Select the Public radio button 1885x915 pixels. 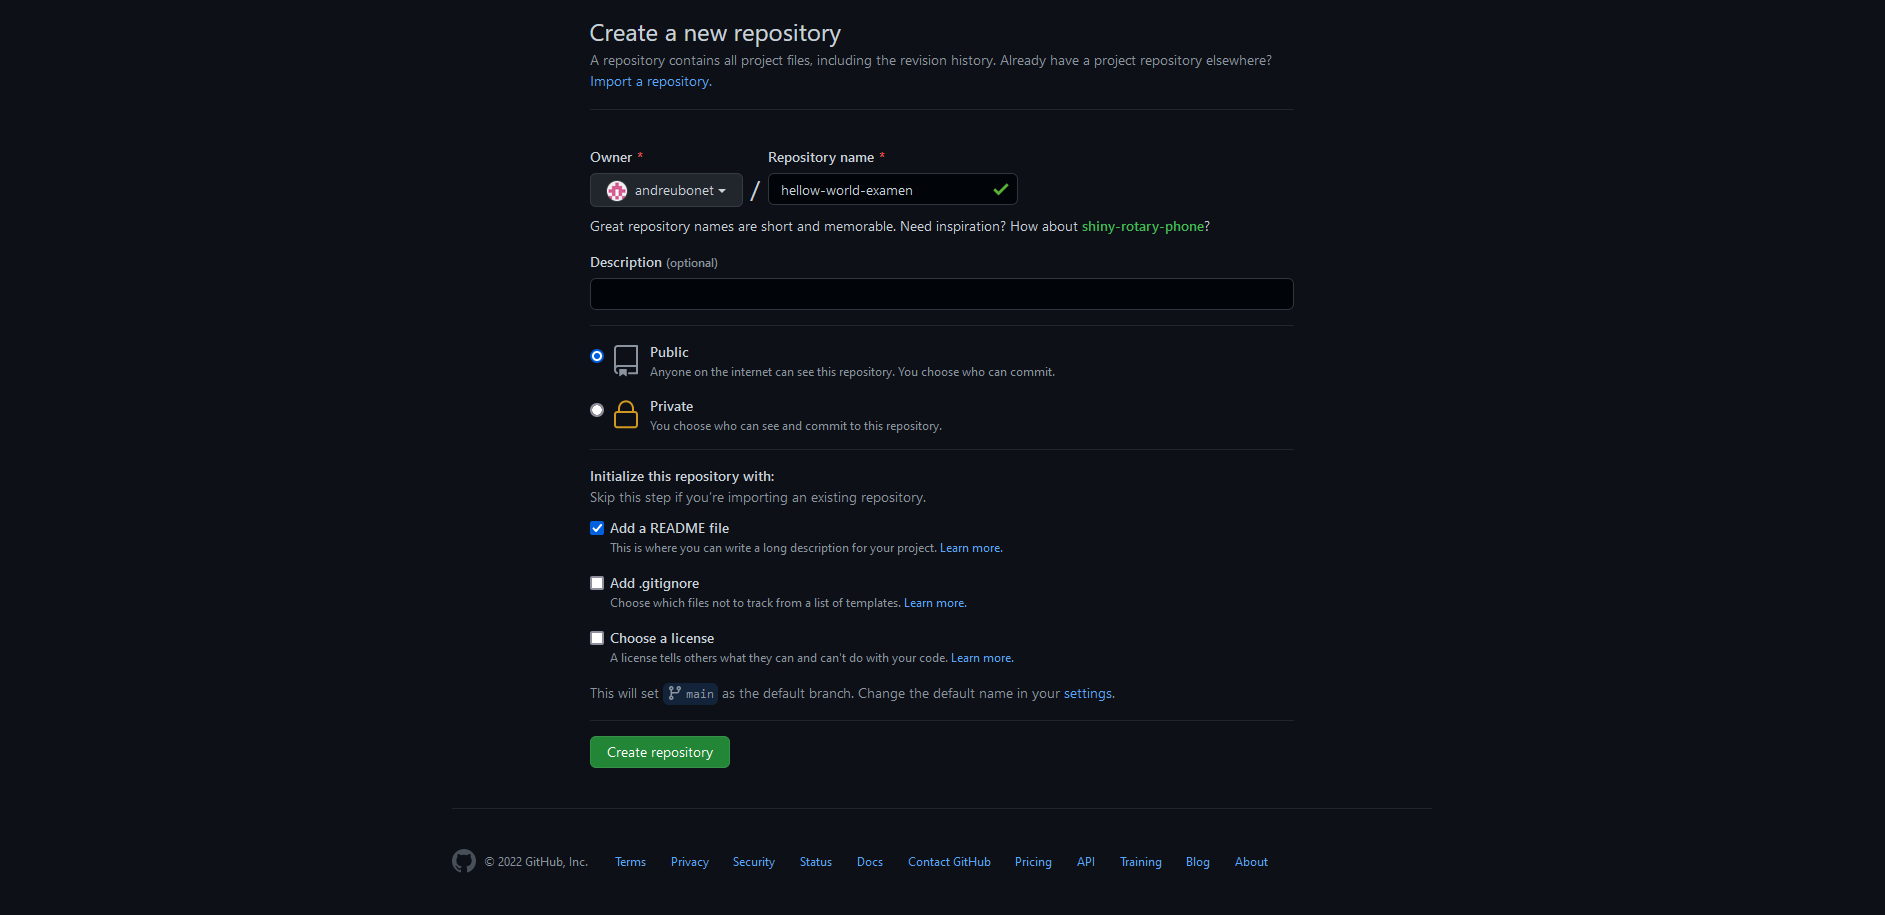pyautogui.click(x=596, y=355)
